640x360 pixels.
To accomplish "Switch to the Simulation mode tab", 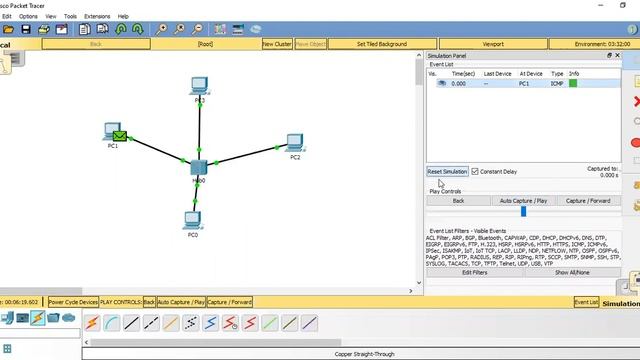I will click(620, 303).
